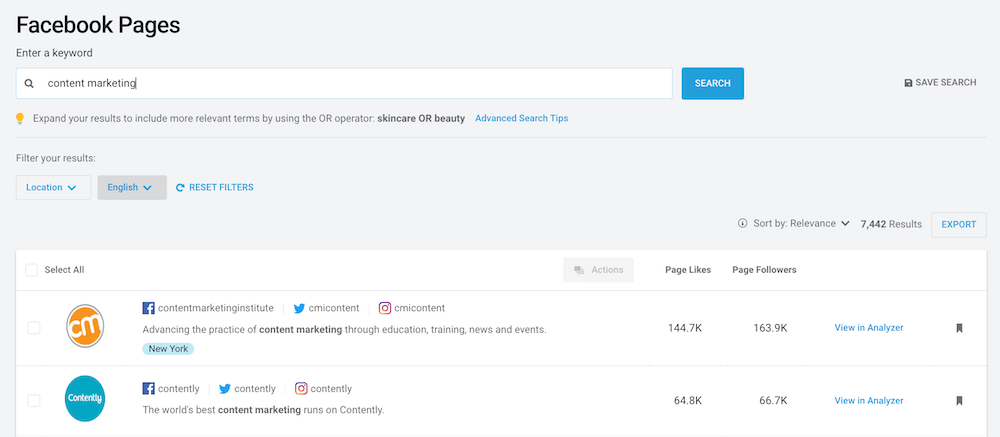
Task: Expand the Location filter dropdown
Action: click(x=53, y=188)
